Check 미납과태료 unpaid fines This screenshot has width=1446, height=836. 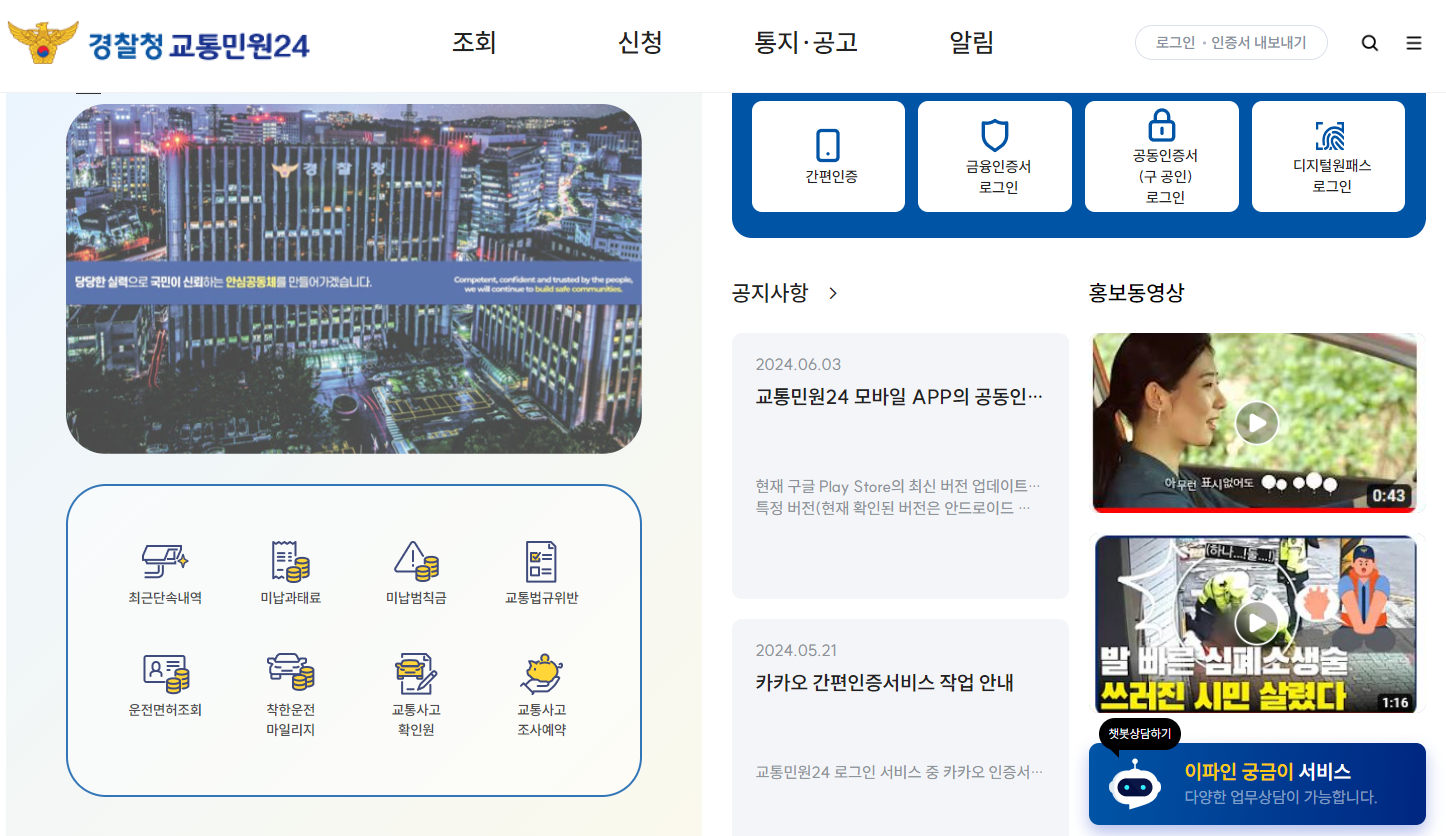pos(289,572)
